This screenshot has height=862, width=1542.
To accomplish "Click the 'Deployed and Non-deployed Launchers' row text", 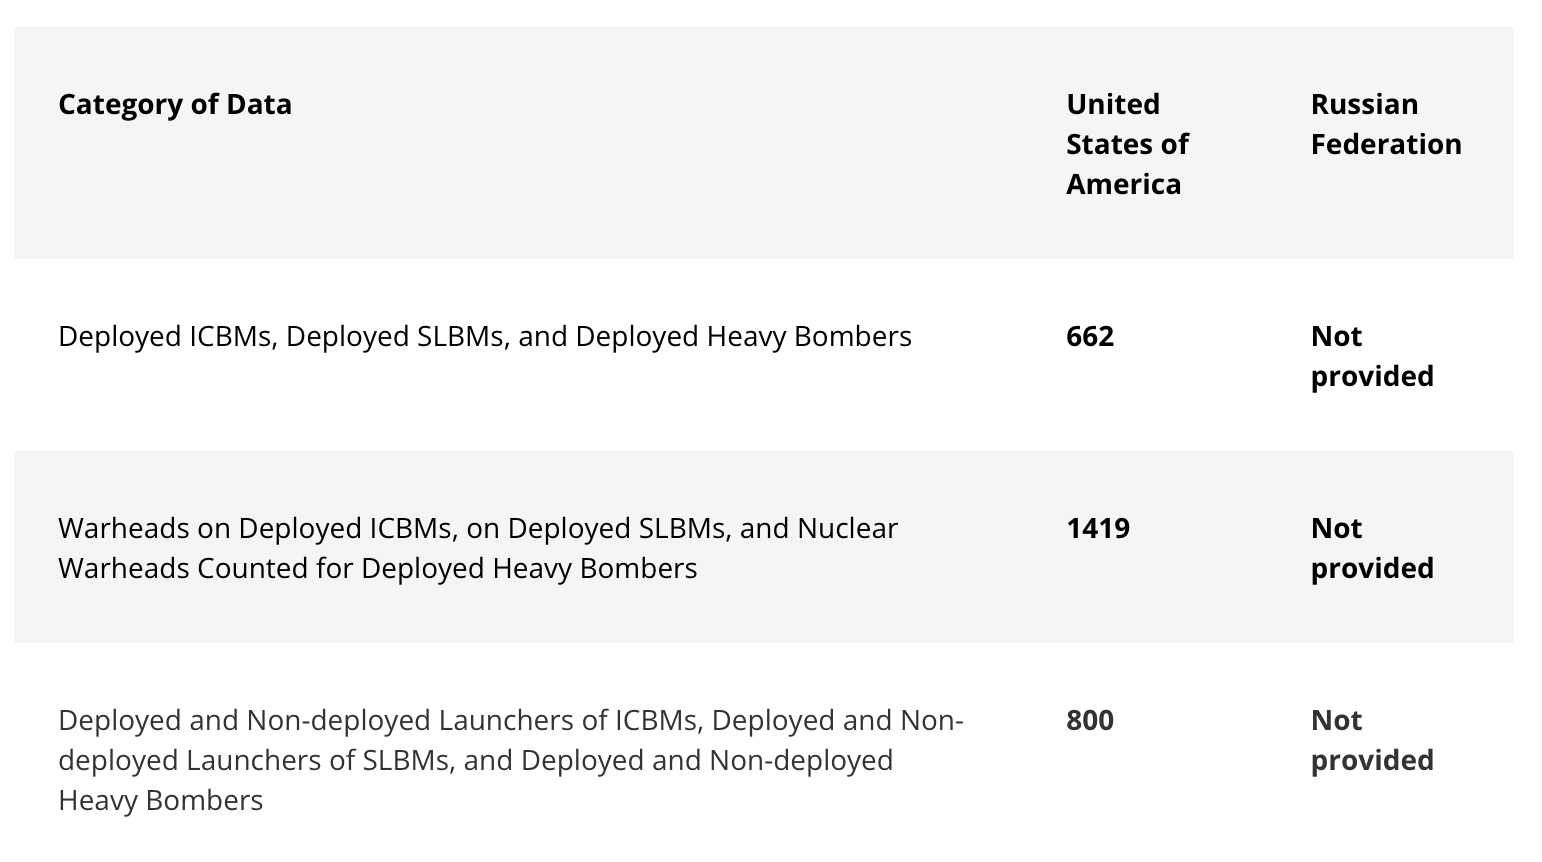I will [511, 760].
